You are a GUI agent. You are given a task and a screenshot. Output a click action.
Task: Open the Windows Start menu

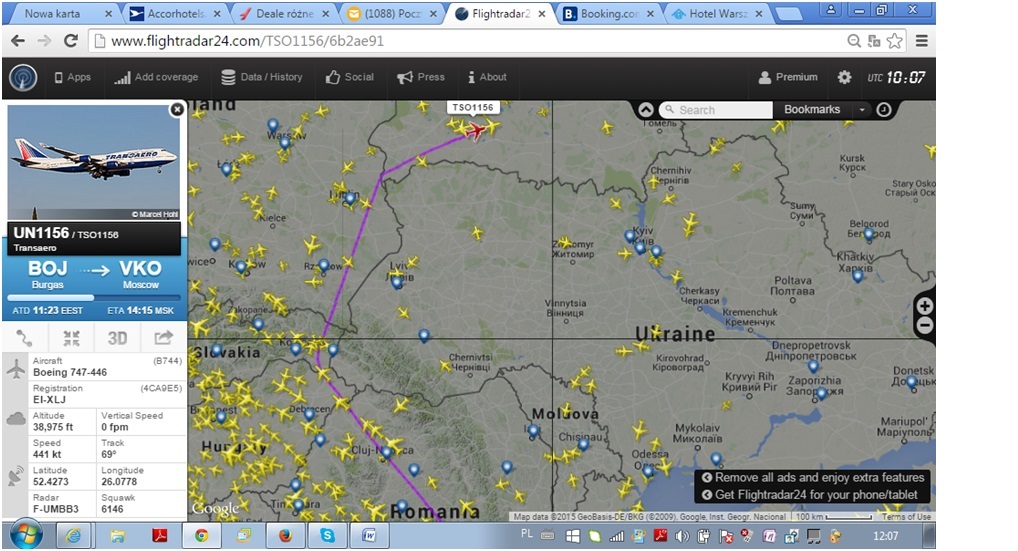pyautogui.click(x=27, y=535)
